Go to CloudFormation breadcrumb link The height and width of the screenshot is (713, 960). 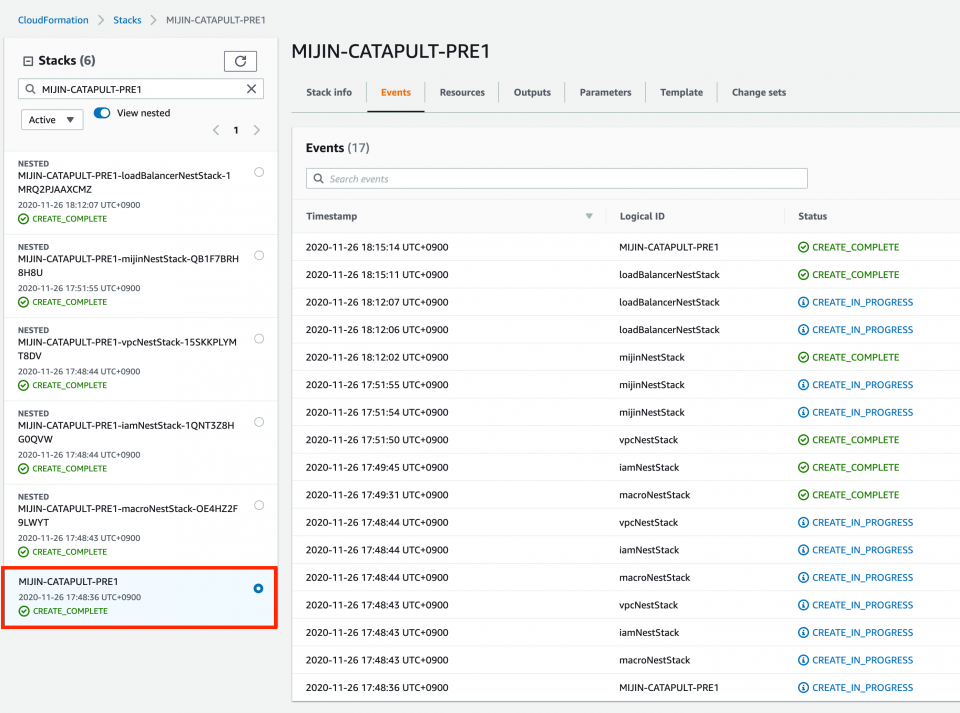click(x=53, y=20)
